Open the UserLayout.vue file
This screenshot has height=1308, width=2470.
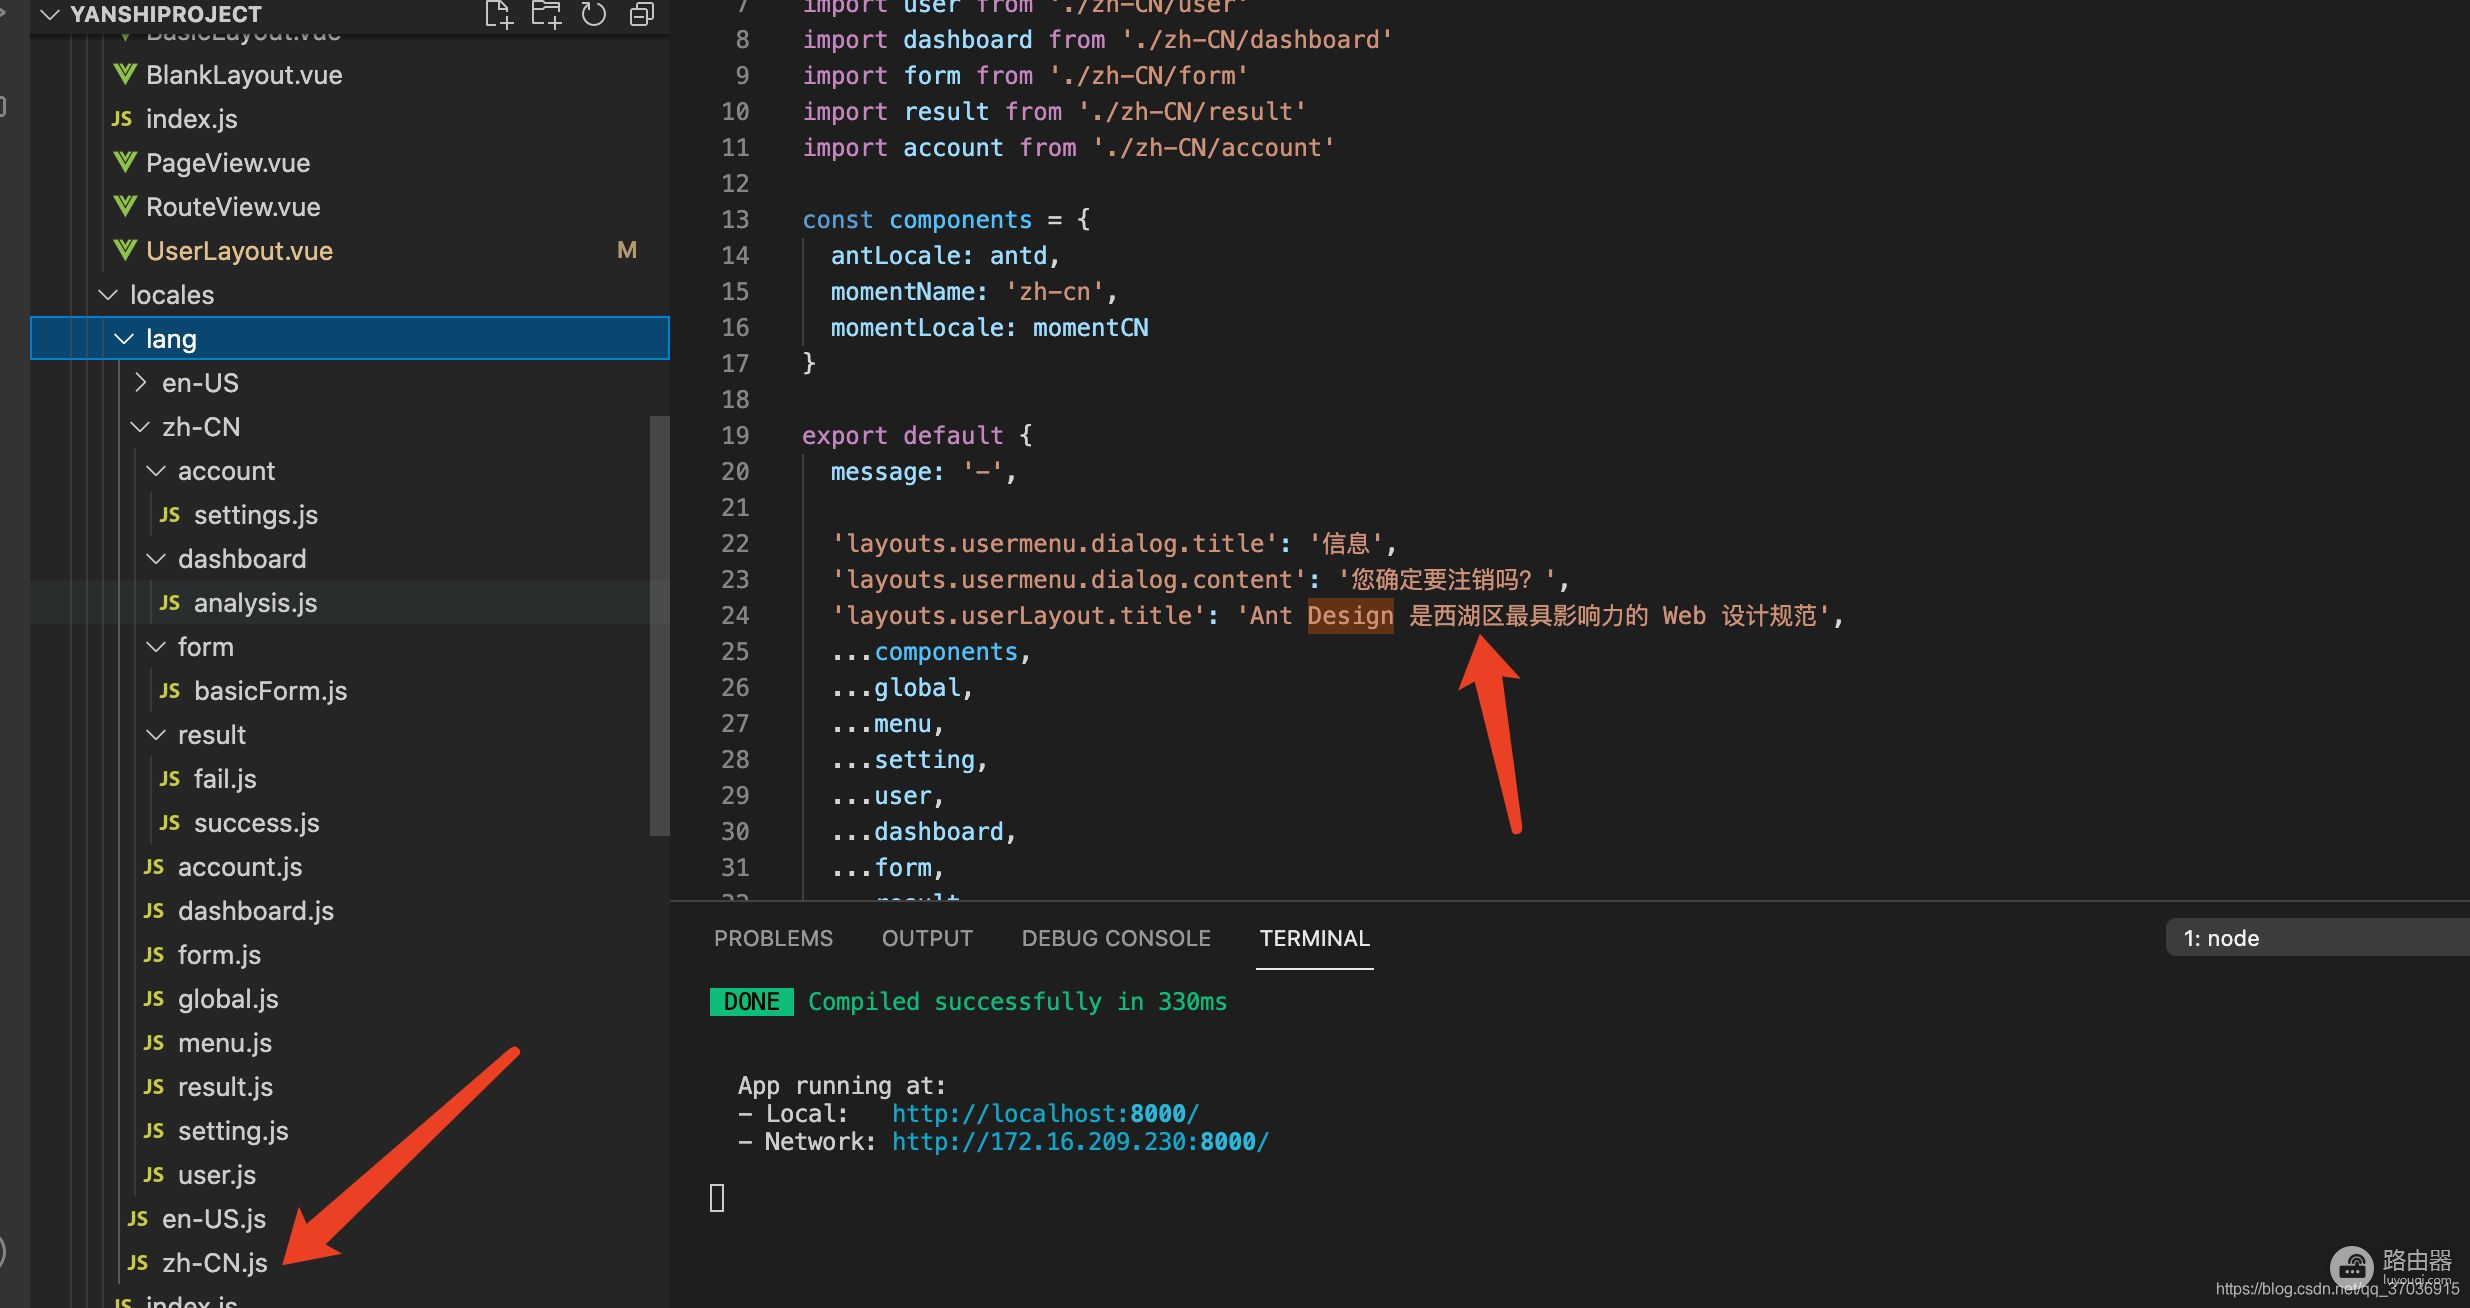239,250
